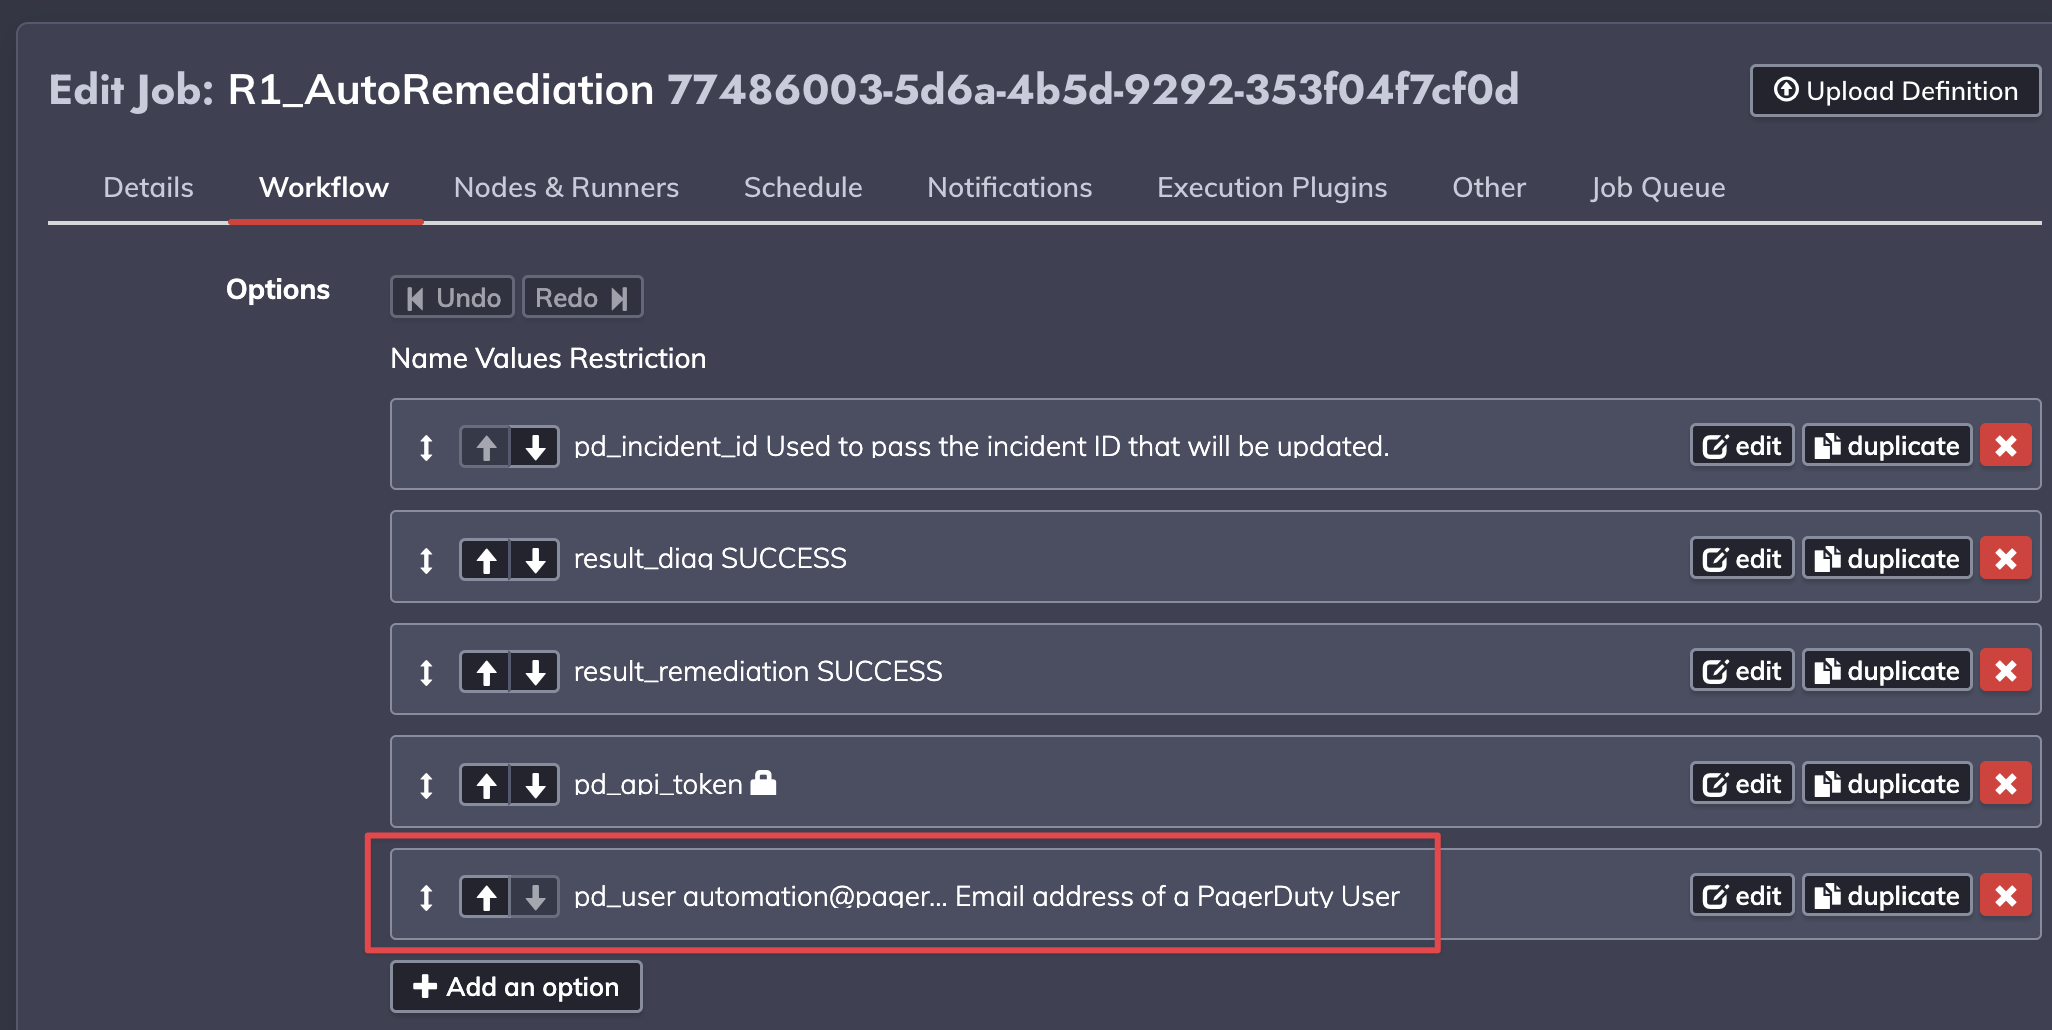Duplicate the pd_incident_id option
The width and height of the screenshot is (2052, 1030).
pyautogui.click(x=1887, y=446)
